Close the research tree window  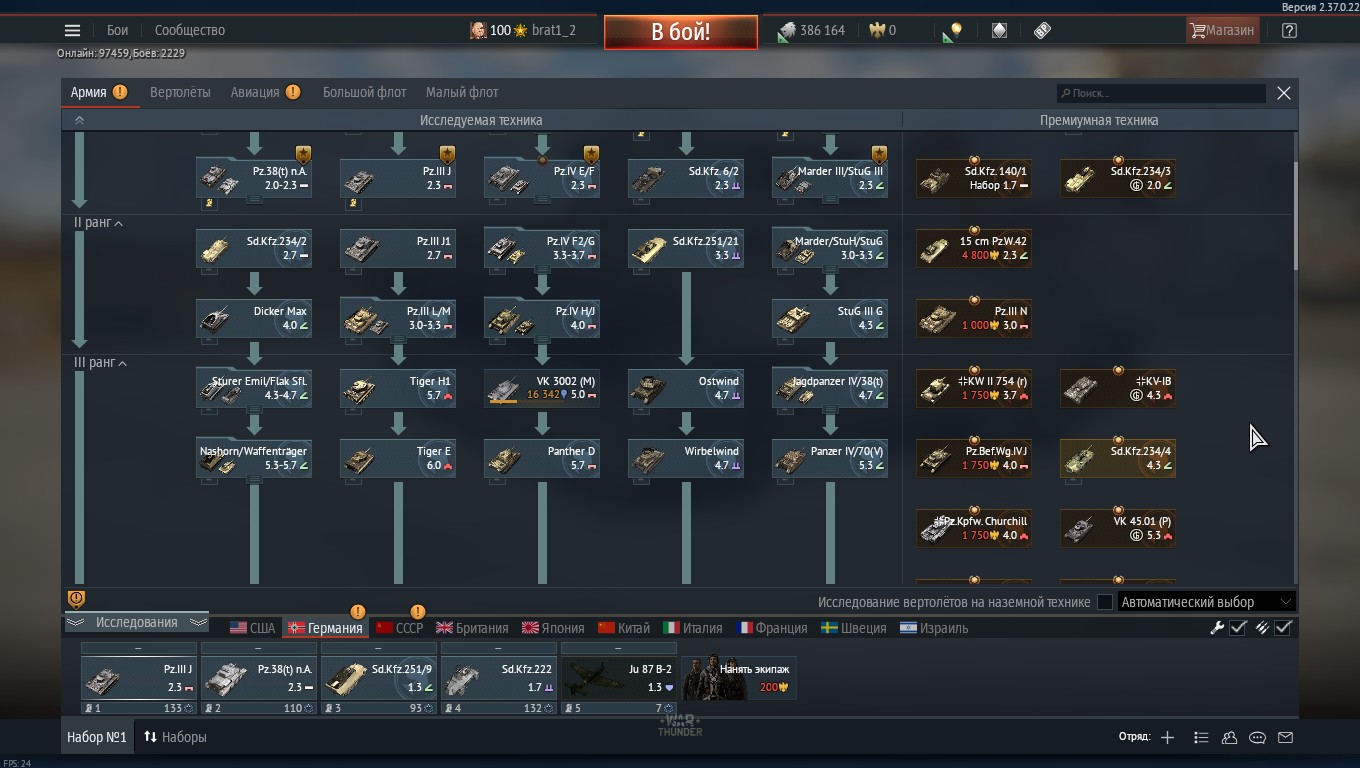pos(1284,93)
